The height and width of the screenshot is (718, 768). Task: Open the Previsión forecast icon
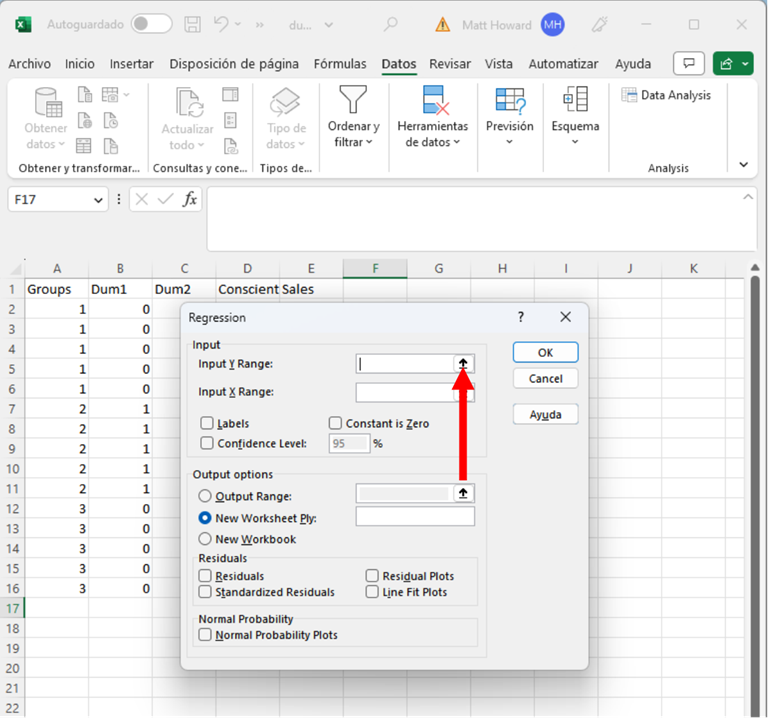tap(509, 100)
